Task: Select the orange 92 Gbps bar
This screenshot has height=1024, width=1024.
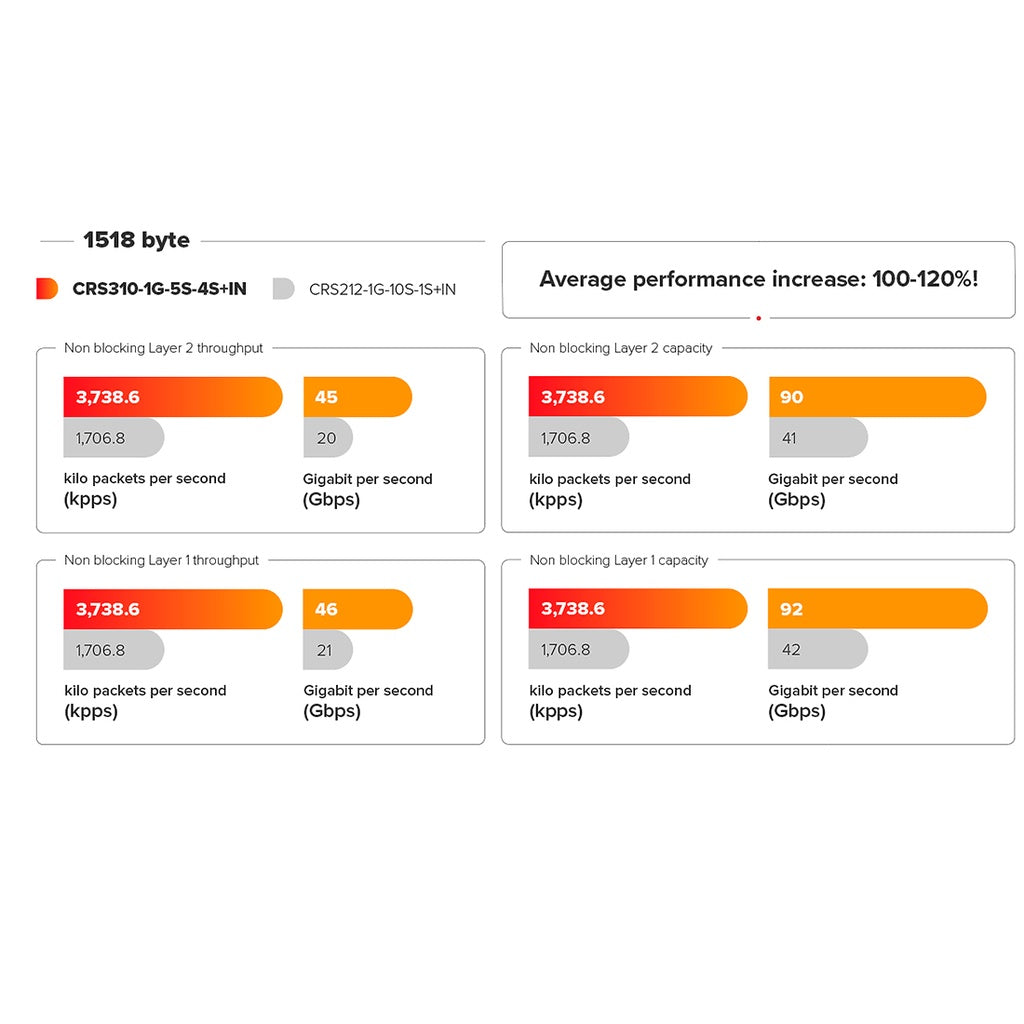Action: click(x=877, y=609)
